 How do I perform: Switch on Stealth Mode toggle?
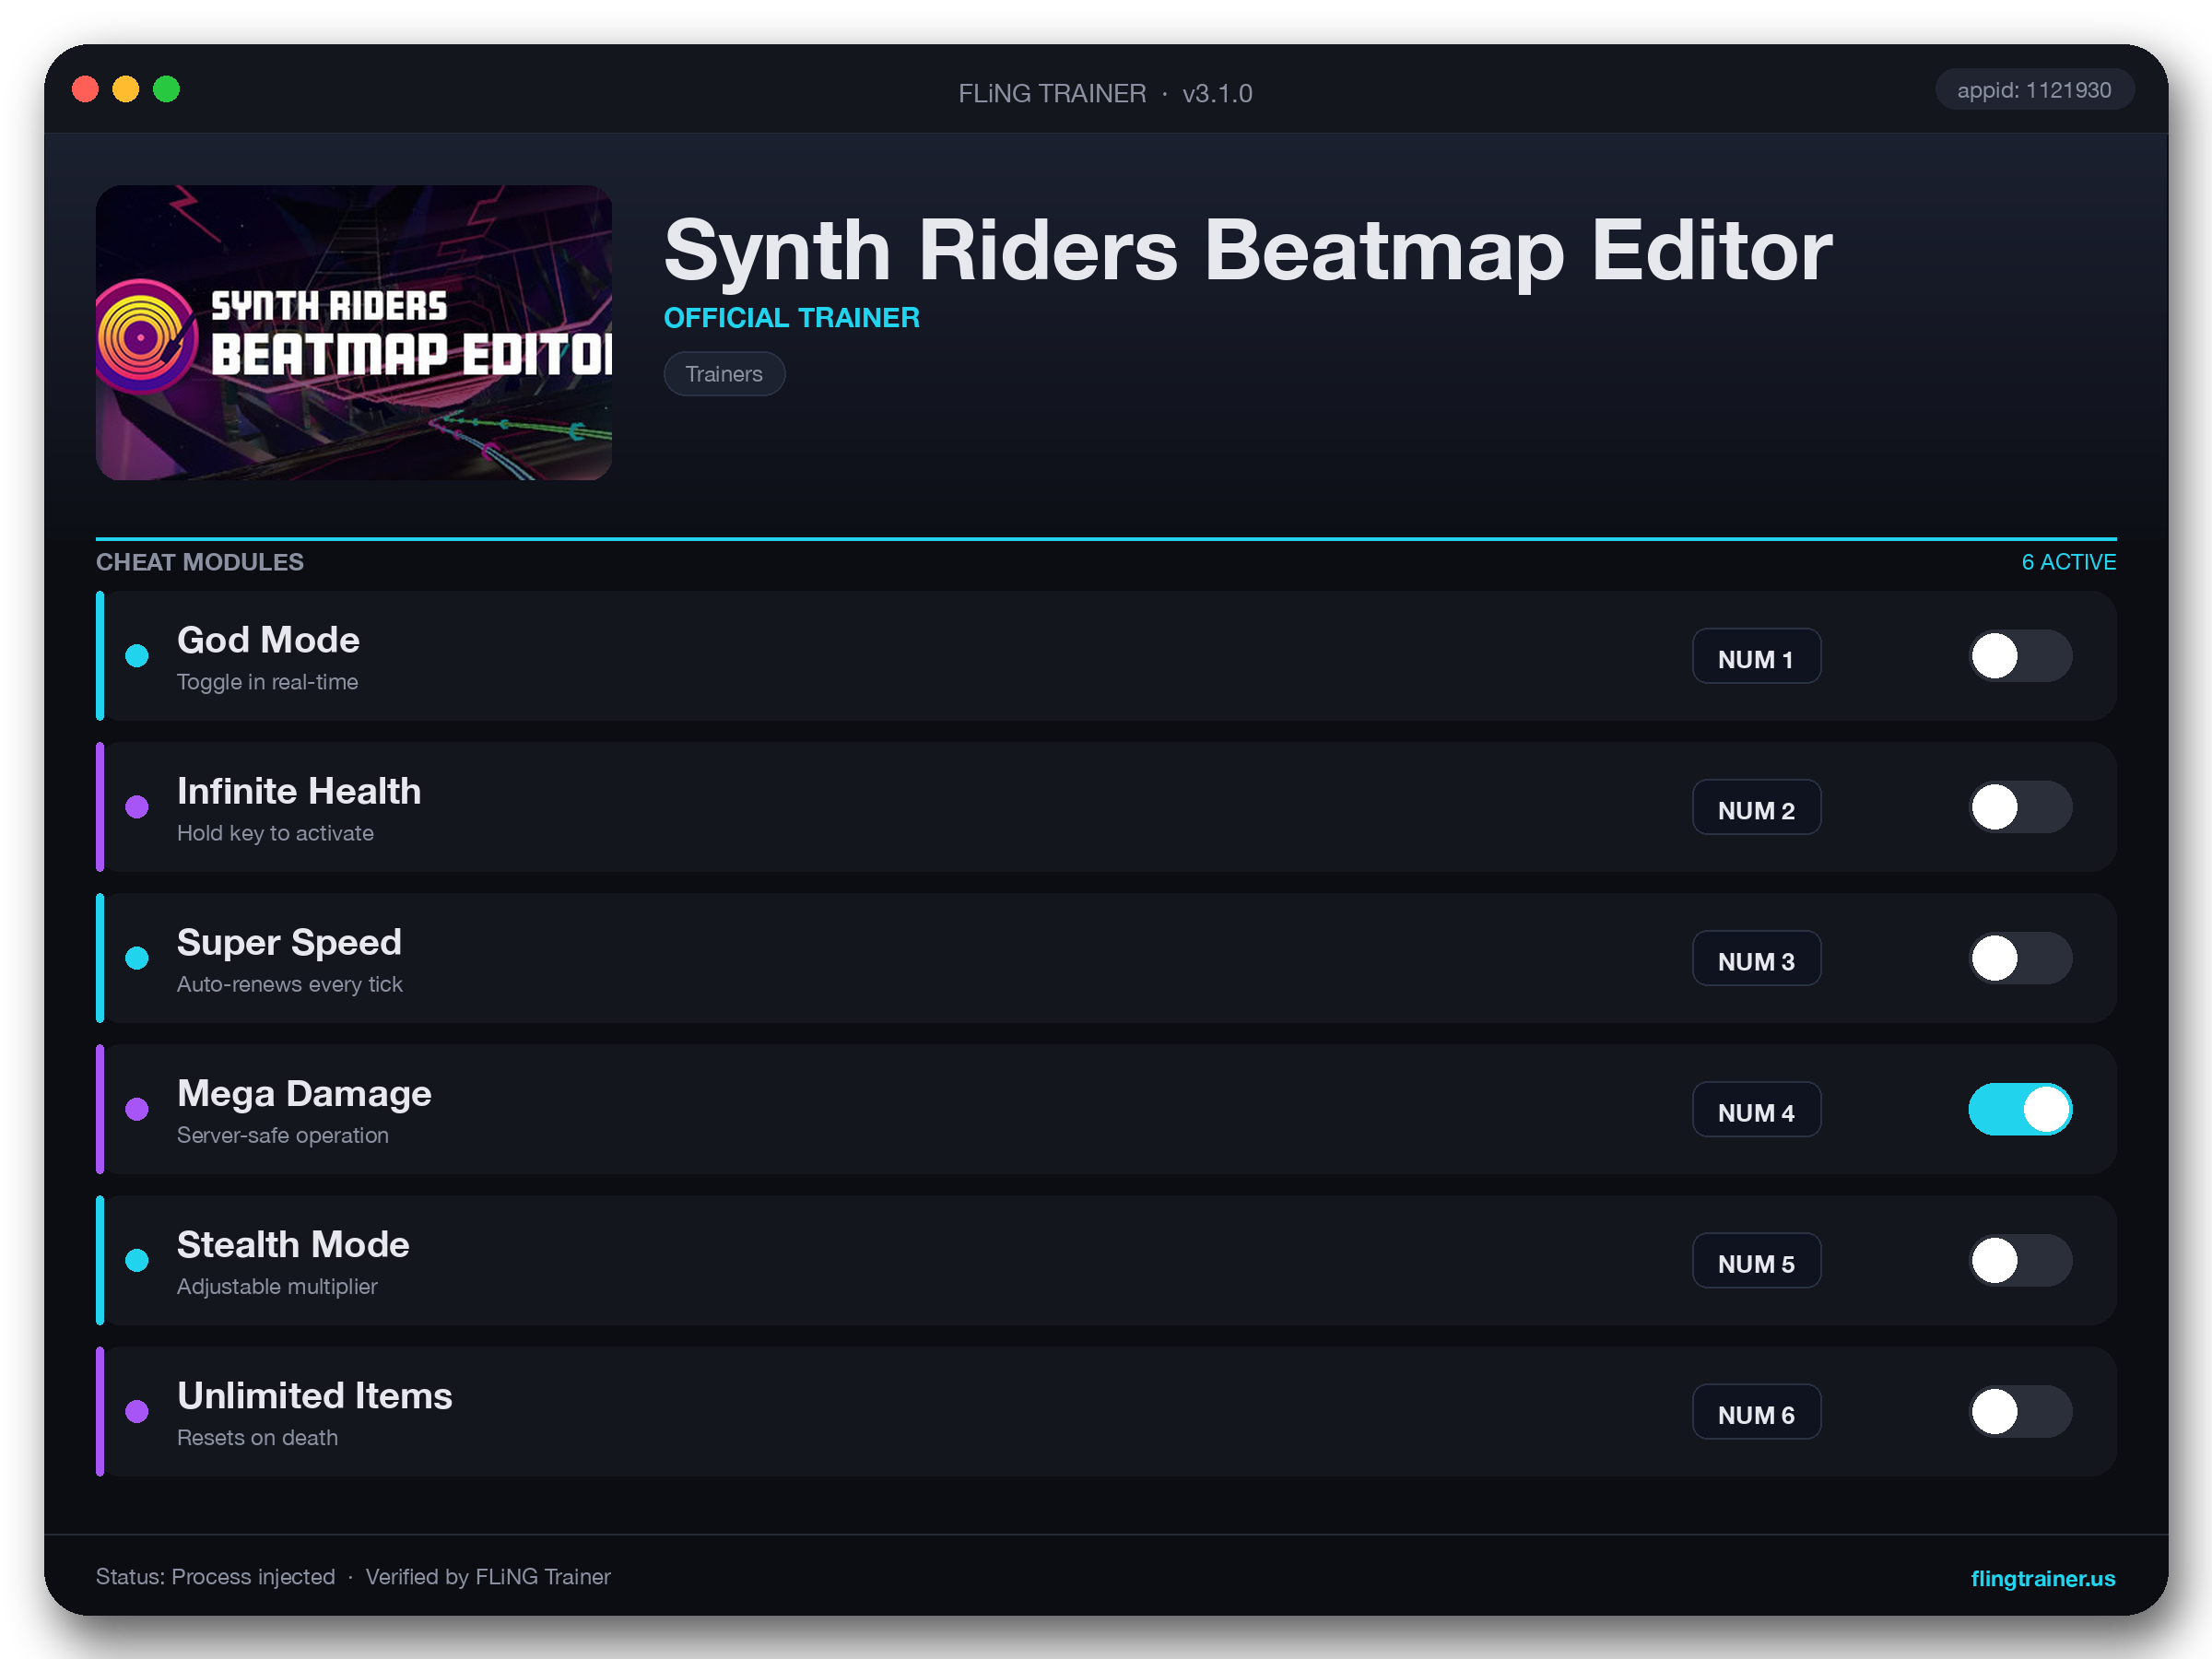(x=2020, y=1260)
